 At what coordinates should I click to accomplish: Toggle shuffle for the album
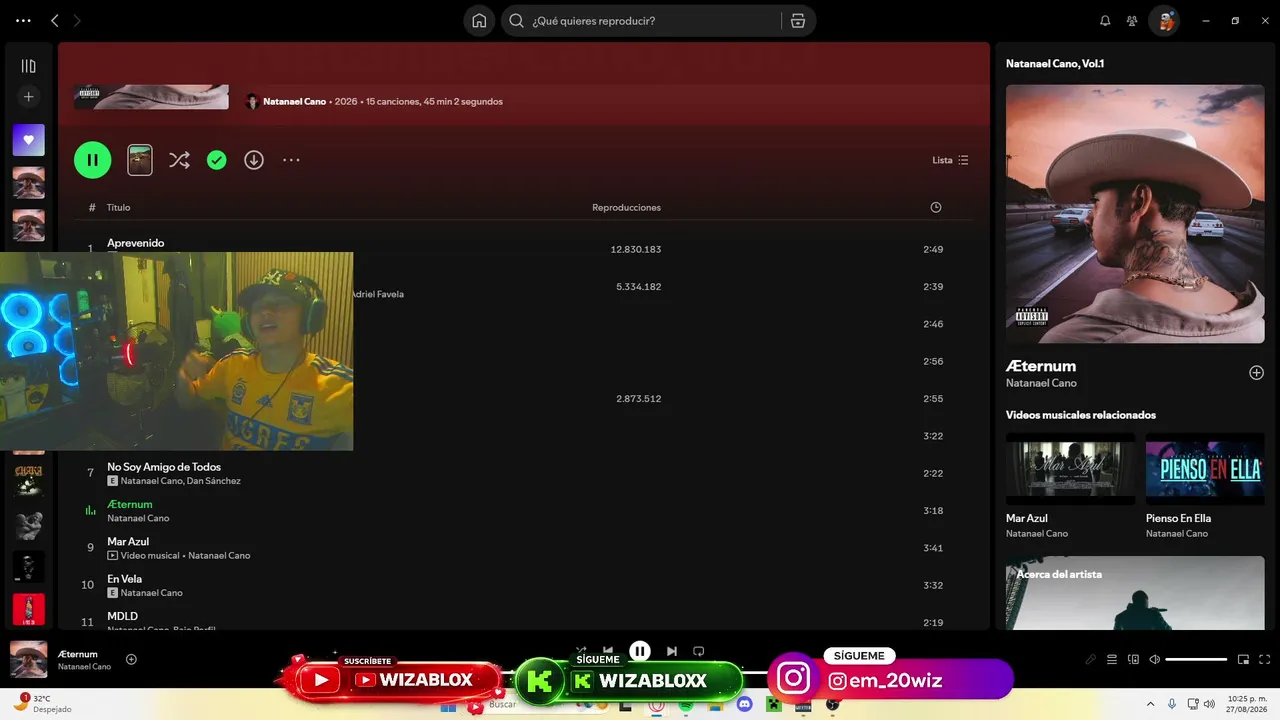point(179,160)
